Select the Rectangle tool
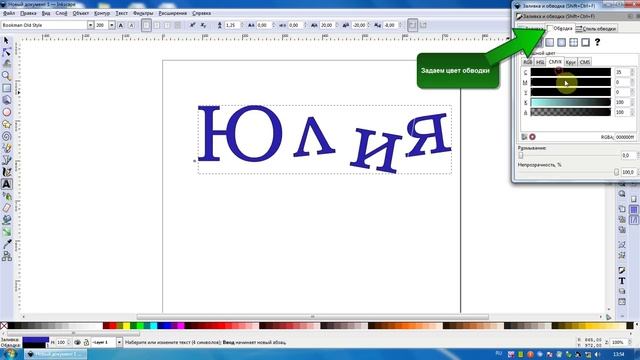Image resolution: width=640 pixels, height=360 pixels. (x=6, y=88)
